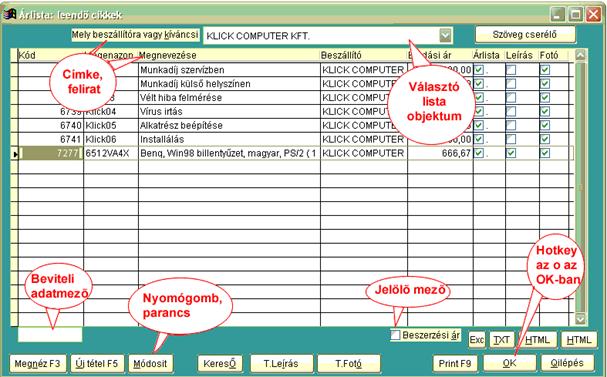The height and width of the screenshot is (377, 607).
Task: Click the Exc export button
Action: click(x=477, y=340)
